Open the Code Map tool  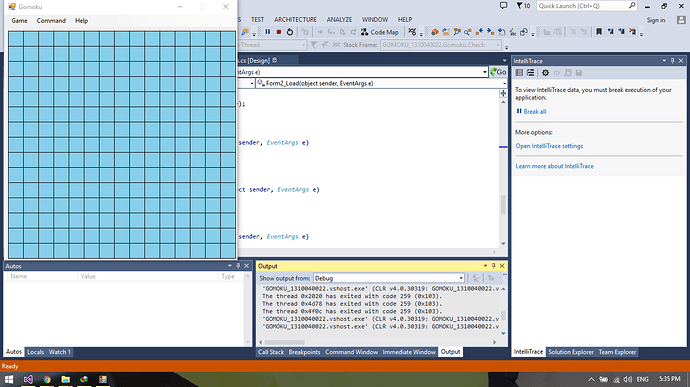click(x=380, y=32)
